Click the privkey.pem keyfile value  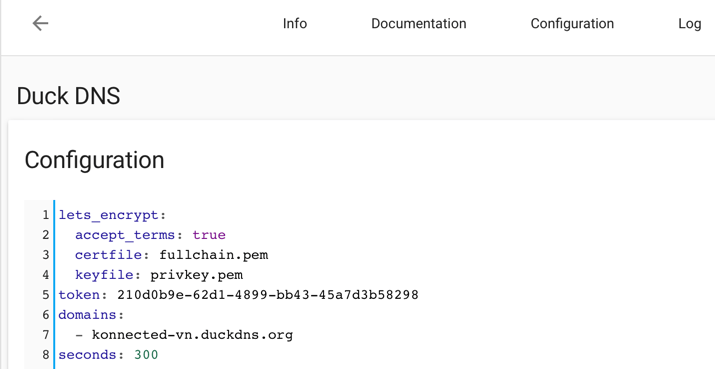tap(197, 275)
